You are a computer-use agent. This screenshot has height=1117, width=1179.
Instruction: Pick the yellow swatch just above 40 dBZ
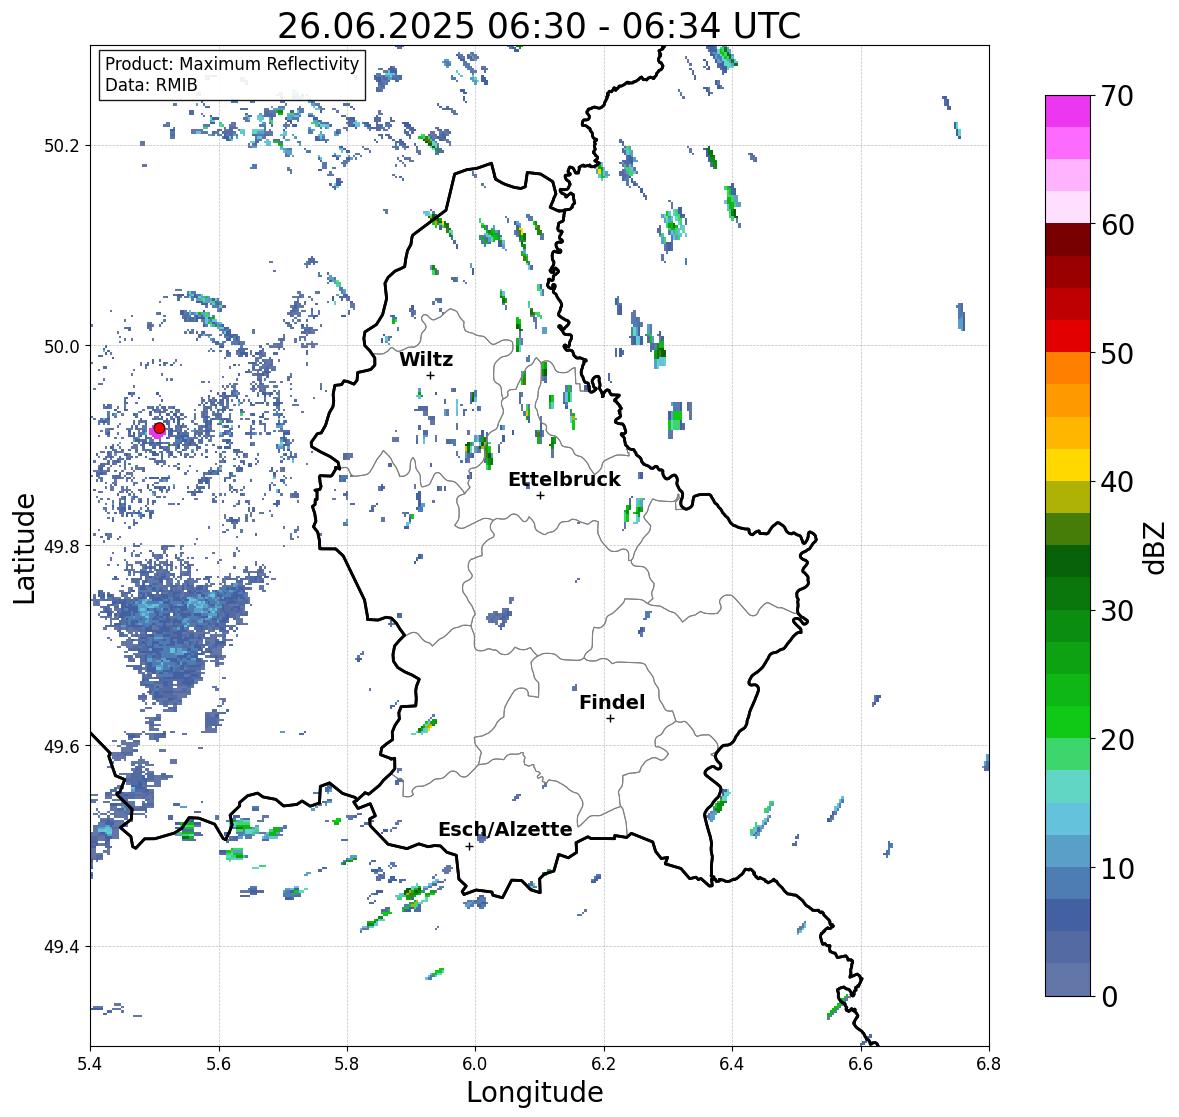pyautogui.click(x=1068, y=465)
